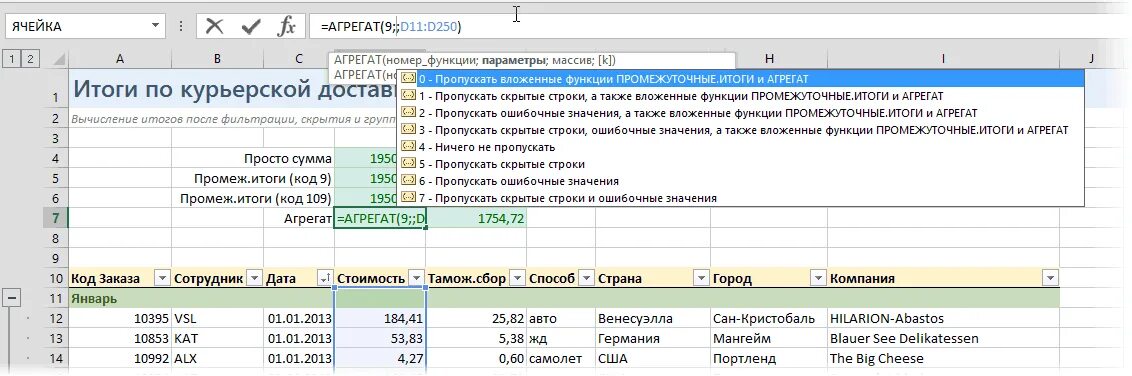Open filter dropdown for Способ column
The height and width of the screenshot is (376, 1132).
click(x=586, y=279)
